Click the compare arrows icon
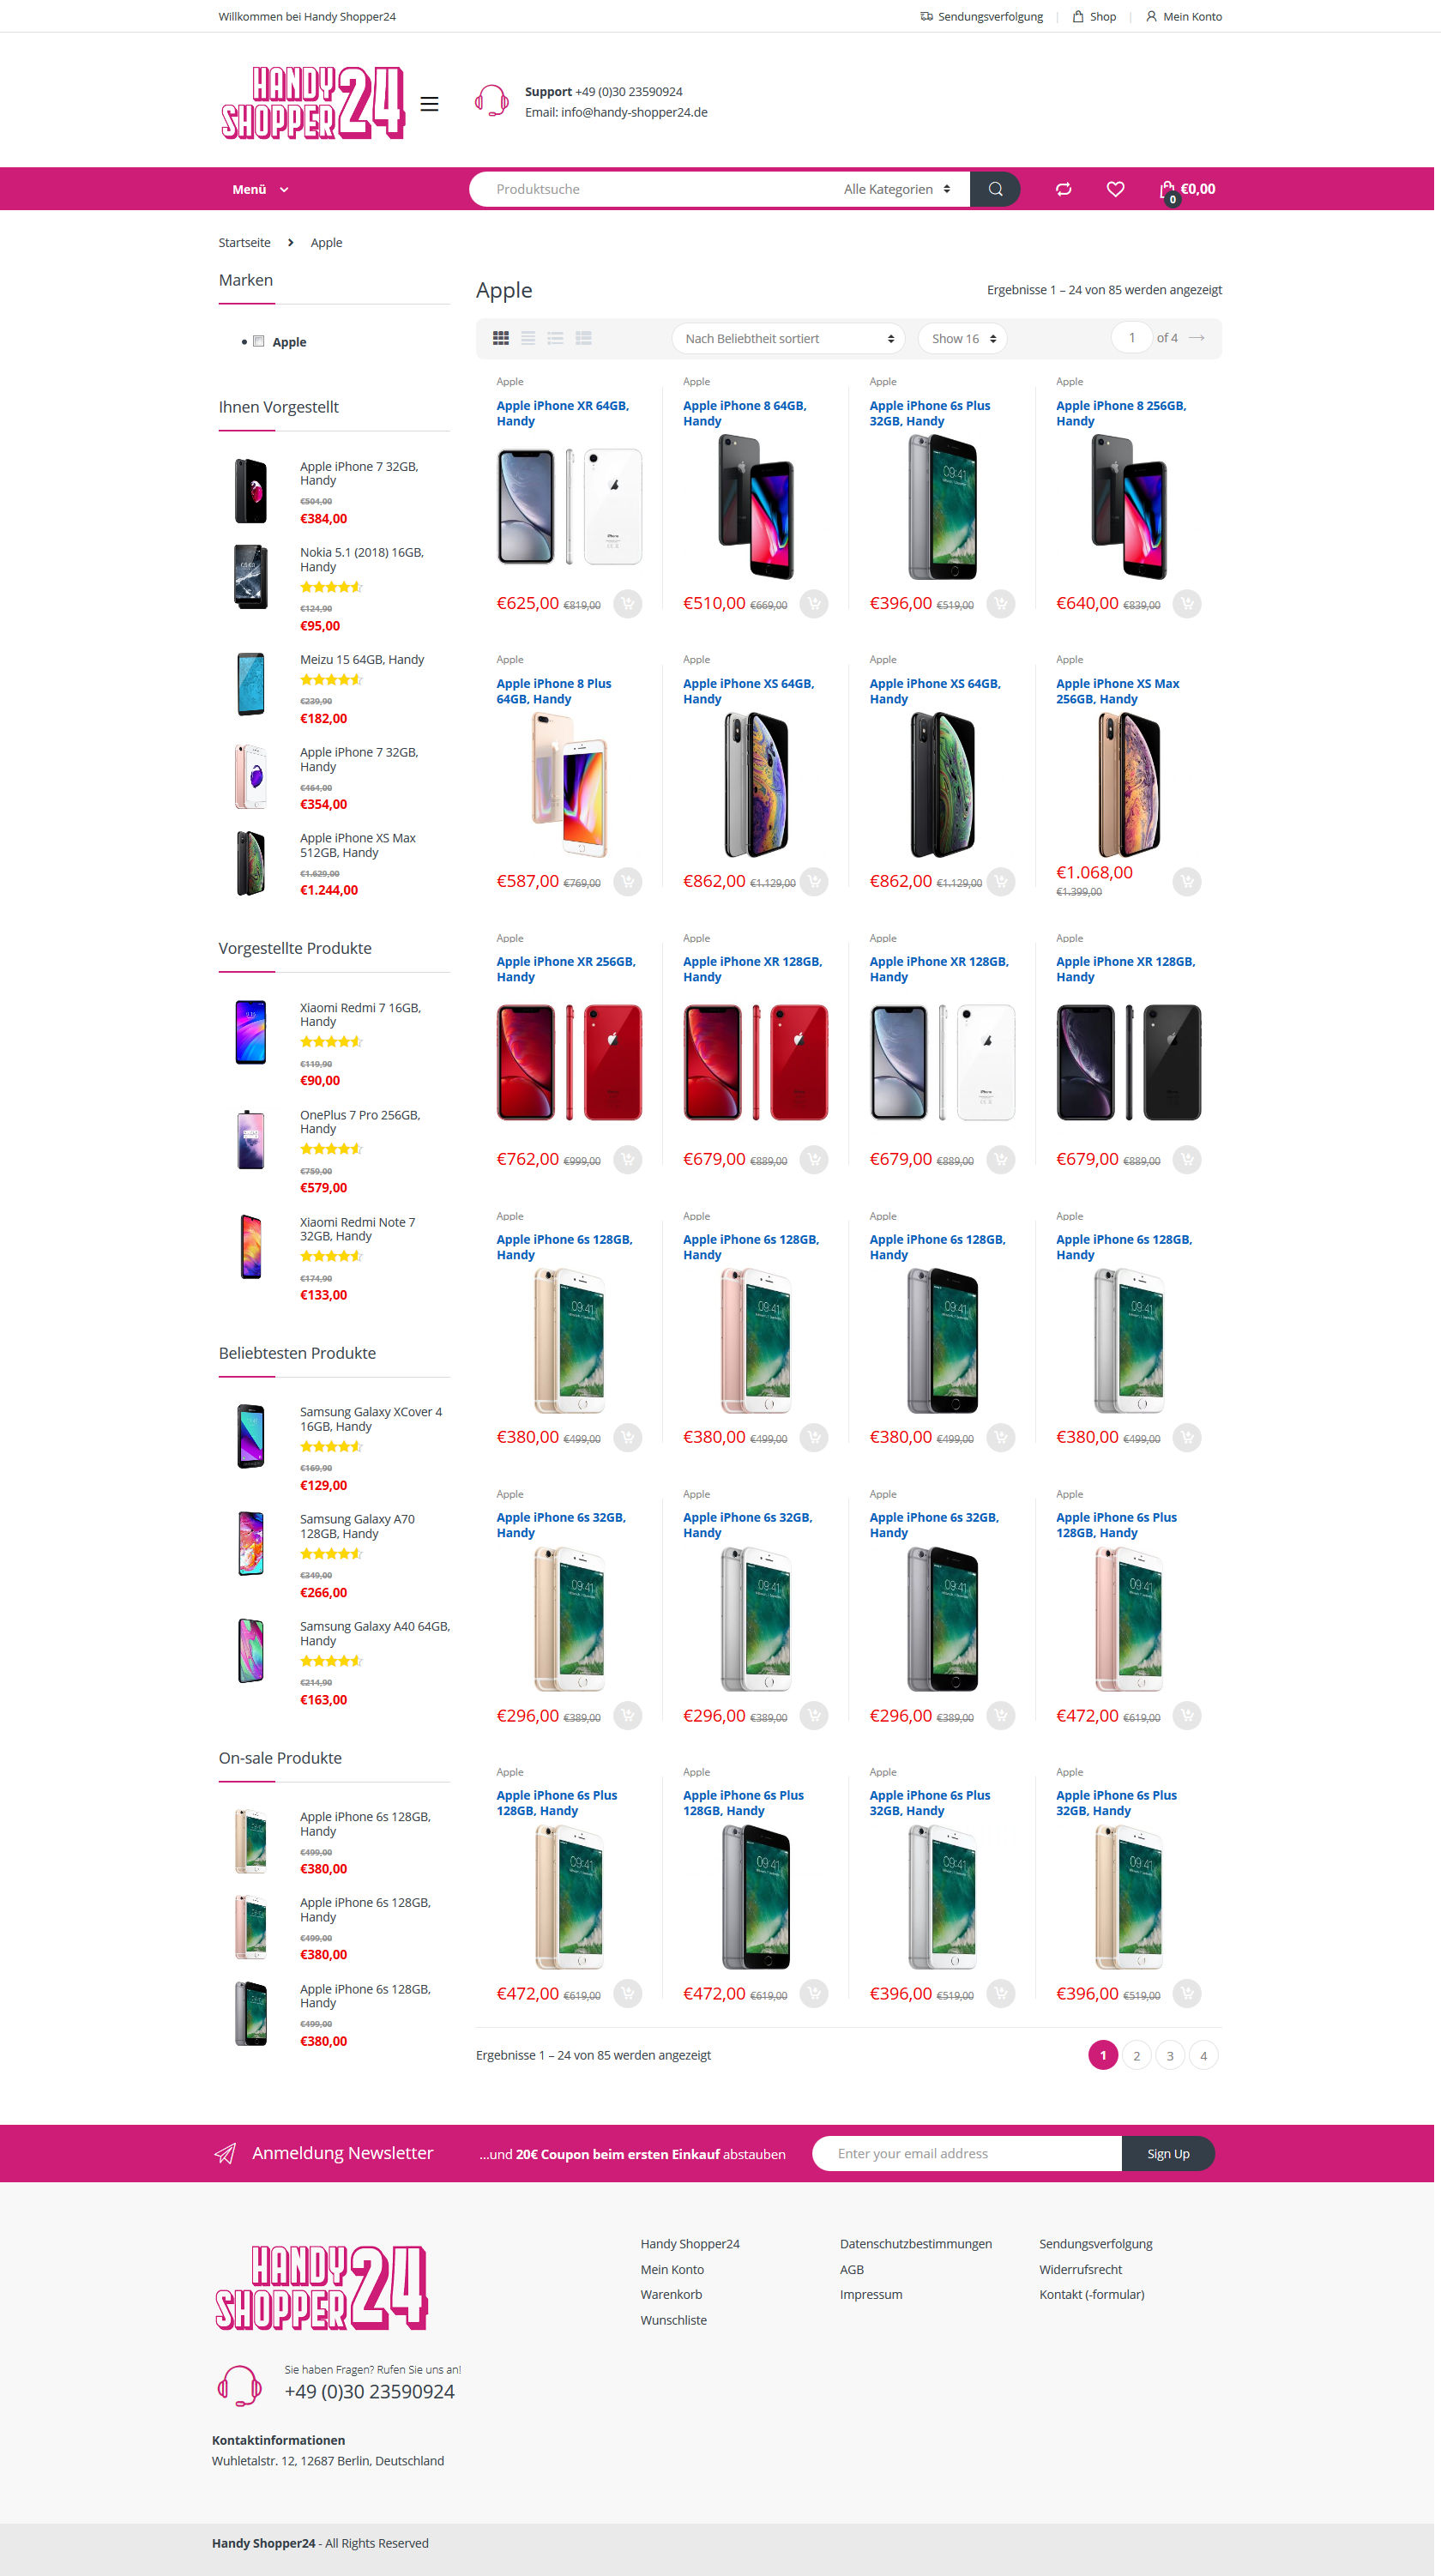 pyautogui.click(x=1063, y=189)
